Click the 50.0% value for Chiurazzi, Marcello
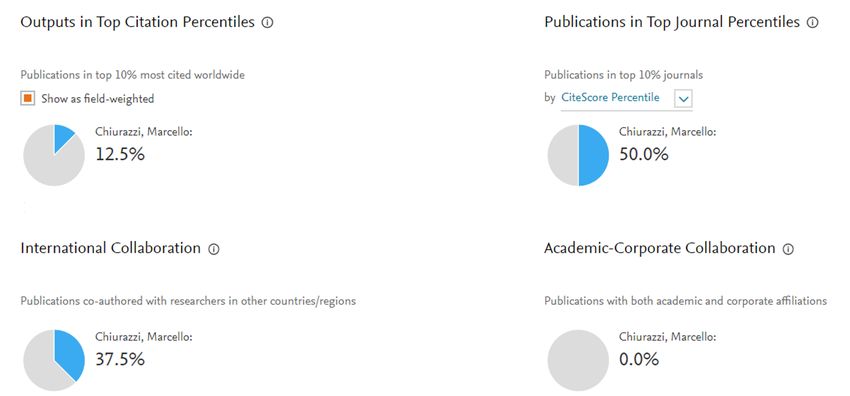 coord(644,154)
